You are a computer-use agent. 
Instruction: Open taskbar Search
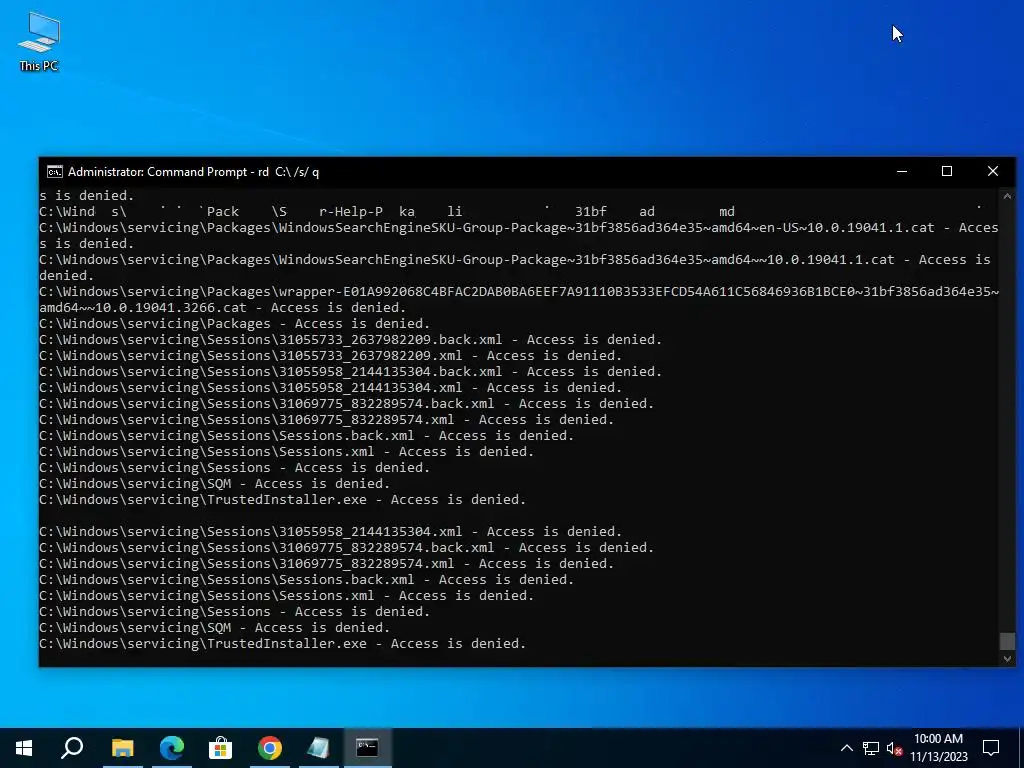pyautogui.click(x=72, y=748)
